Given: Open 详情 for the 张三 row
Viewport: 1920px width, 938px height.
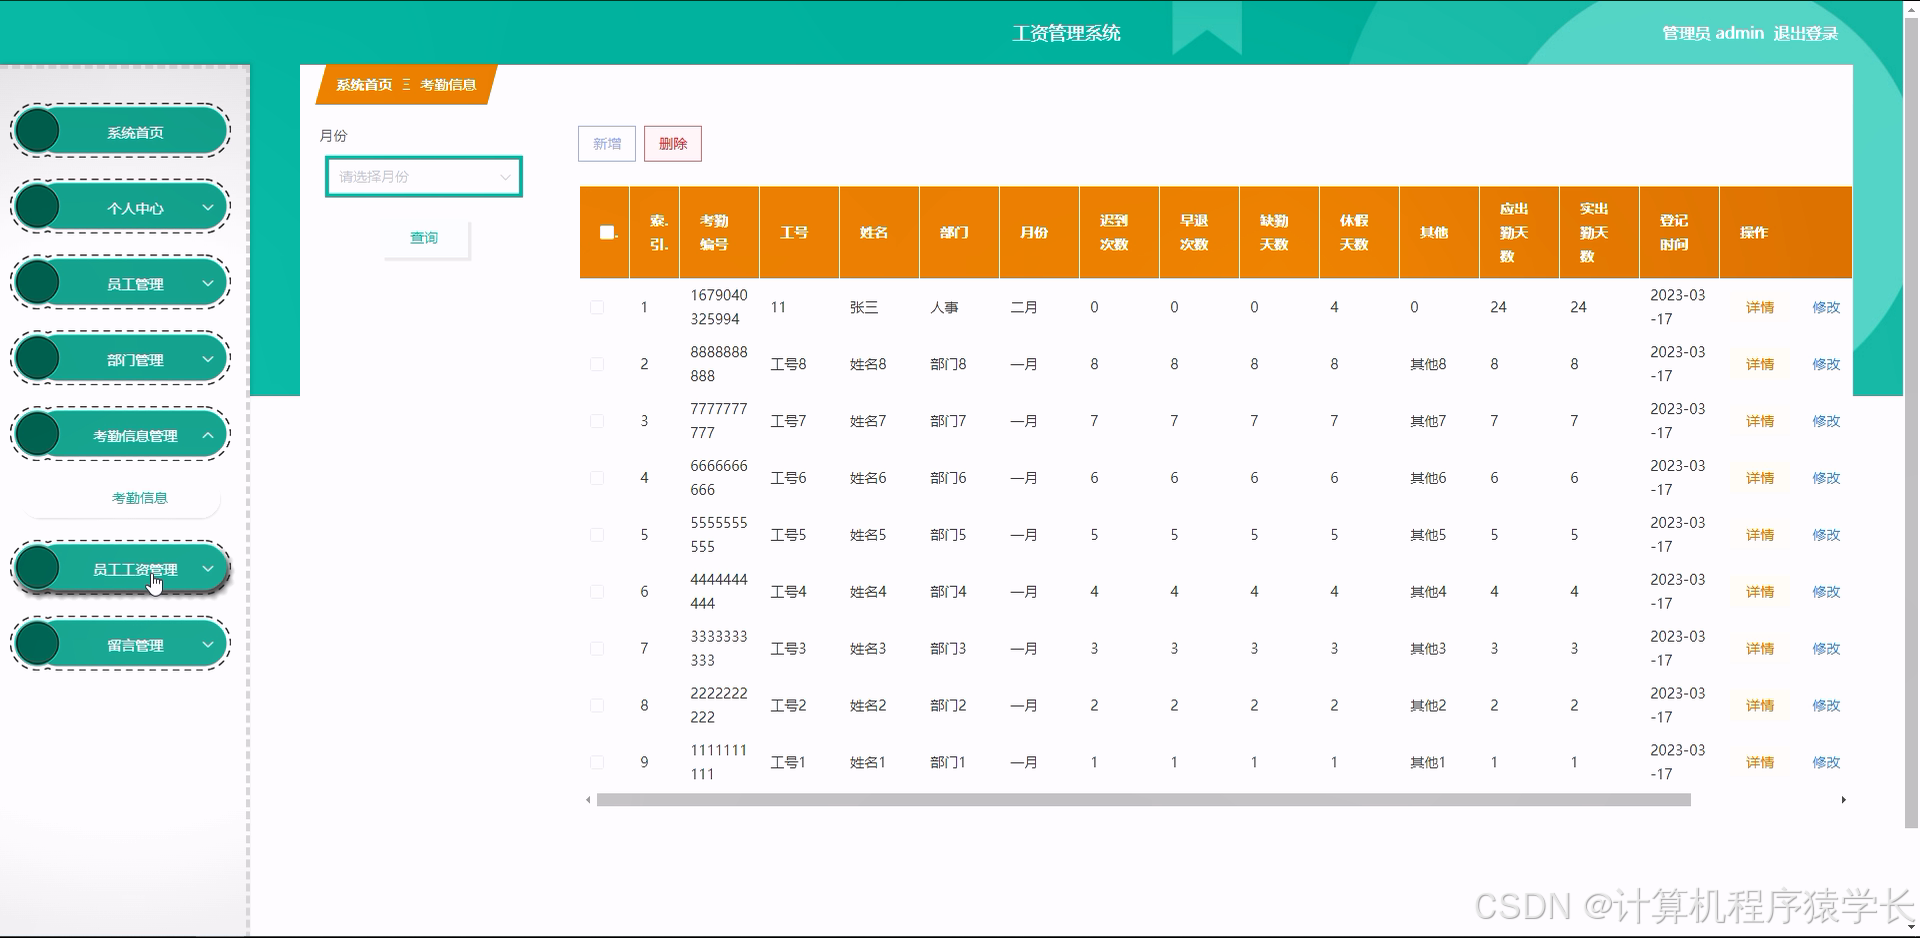Looking at the screenshot, I should (1760, 307).
